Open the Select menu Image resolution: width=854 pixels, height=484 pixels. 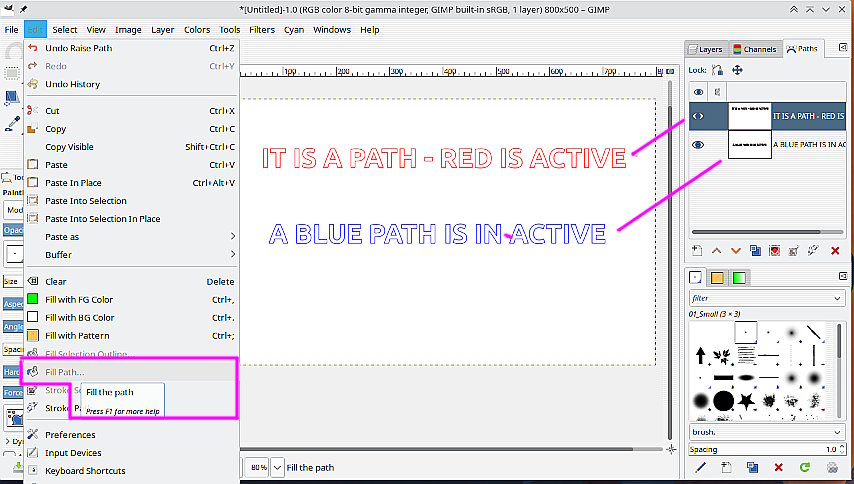coord(65,30)
